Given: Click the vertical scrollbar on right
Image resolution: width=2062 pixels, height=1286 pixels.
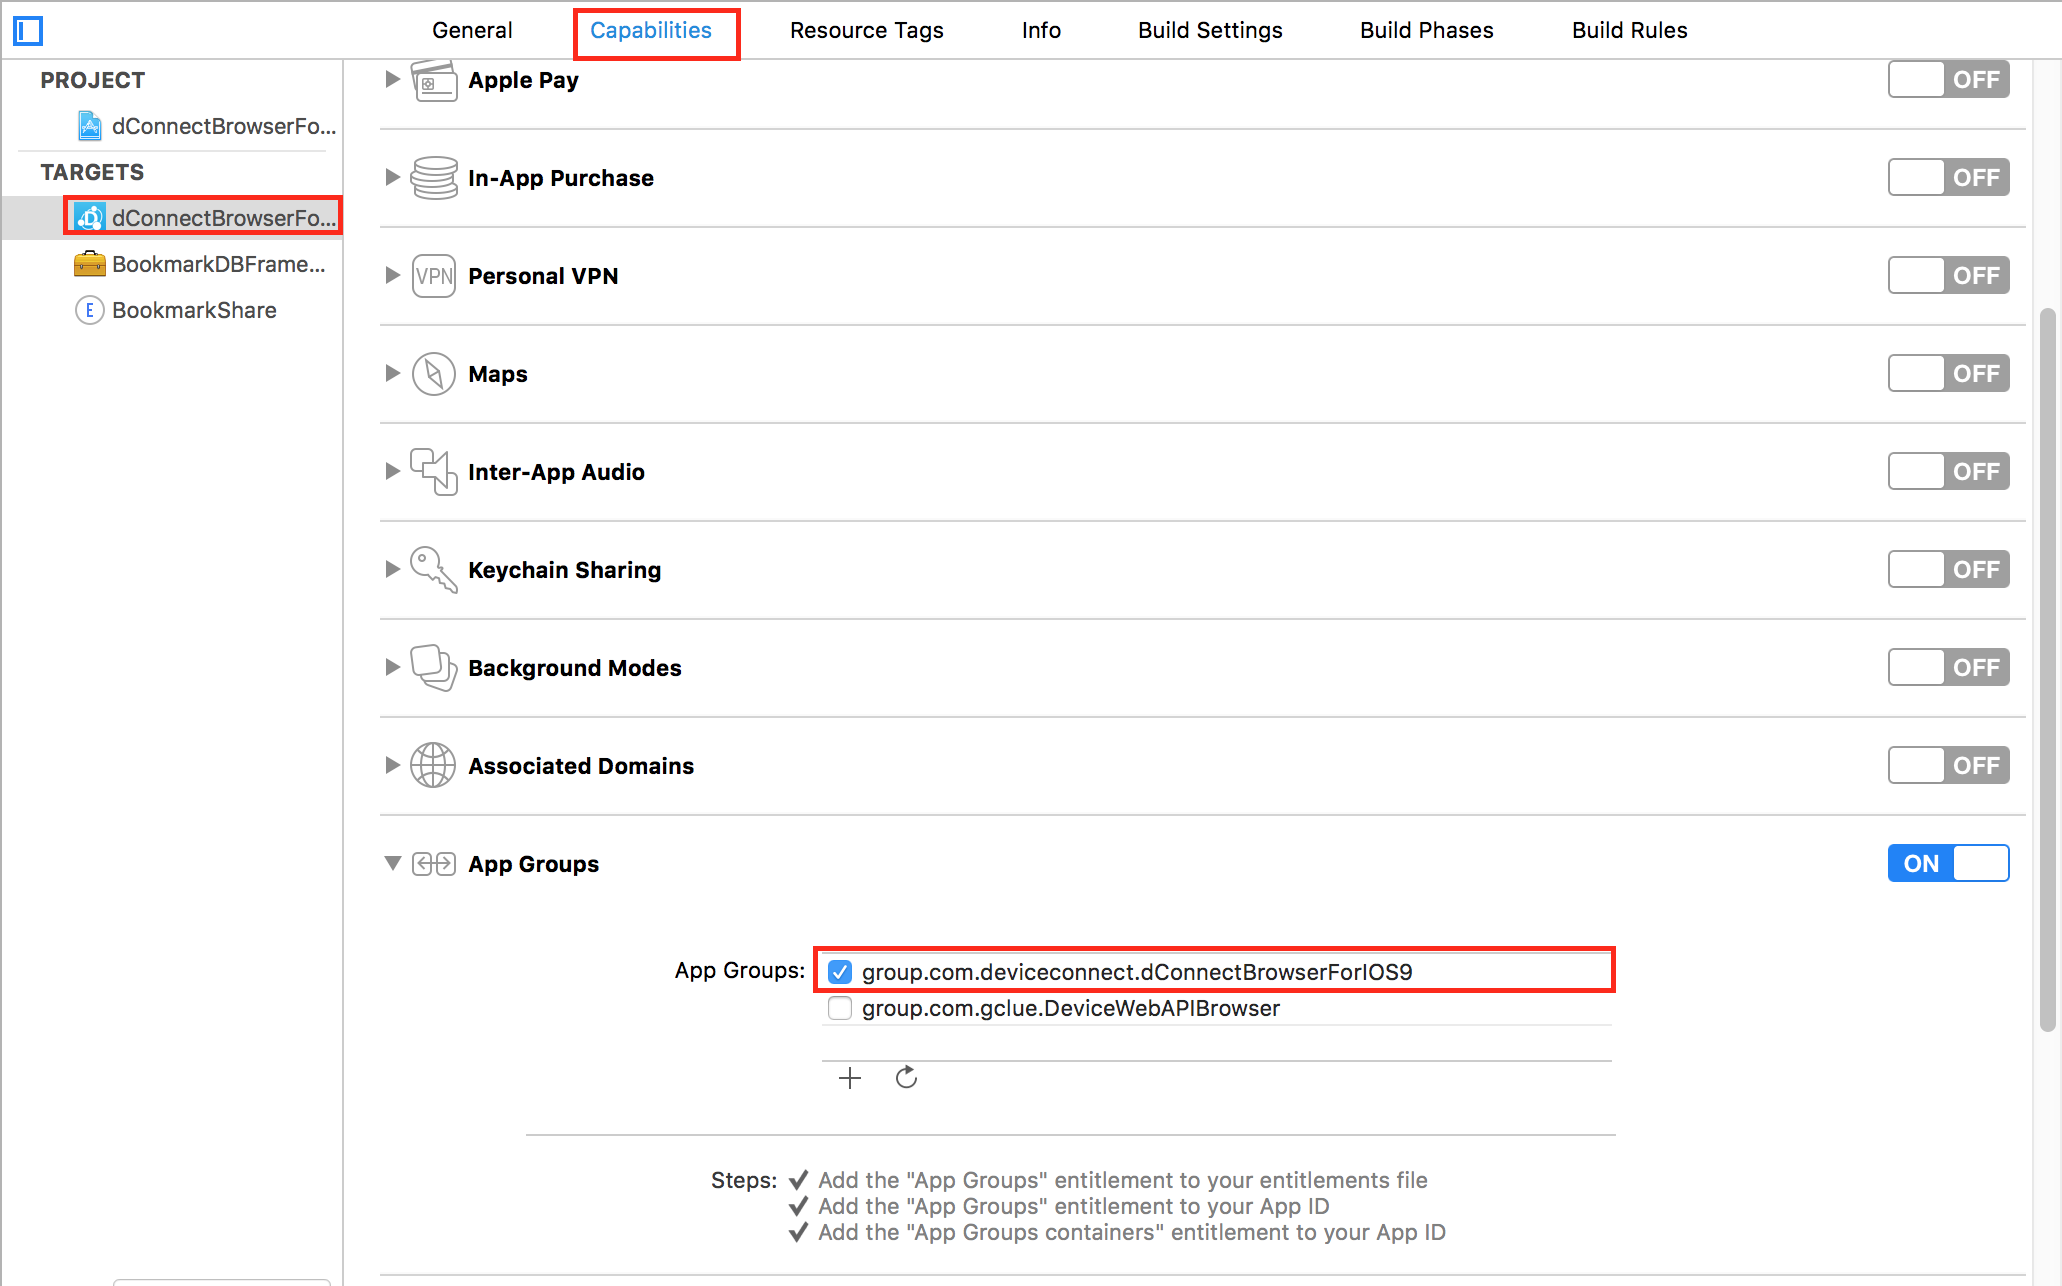Looking at the screenshot, I should (x=2047, y=670).
